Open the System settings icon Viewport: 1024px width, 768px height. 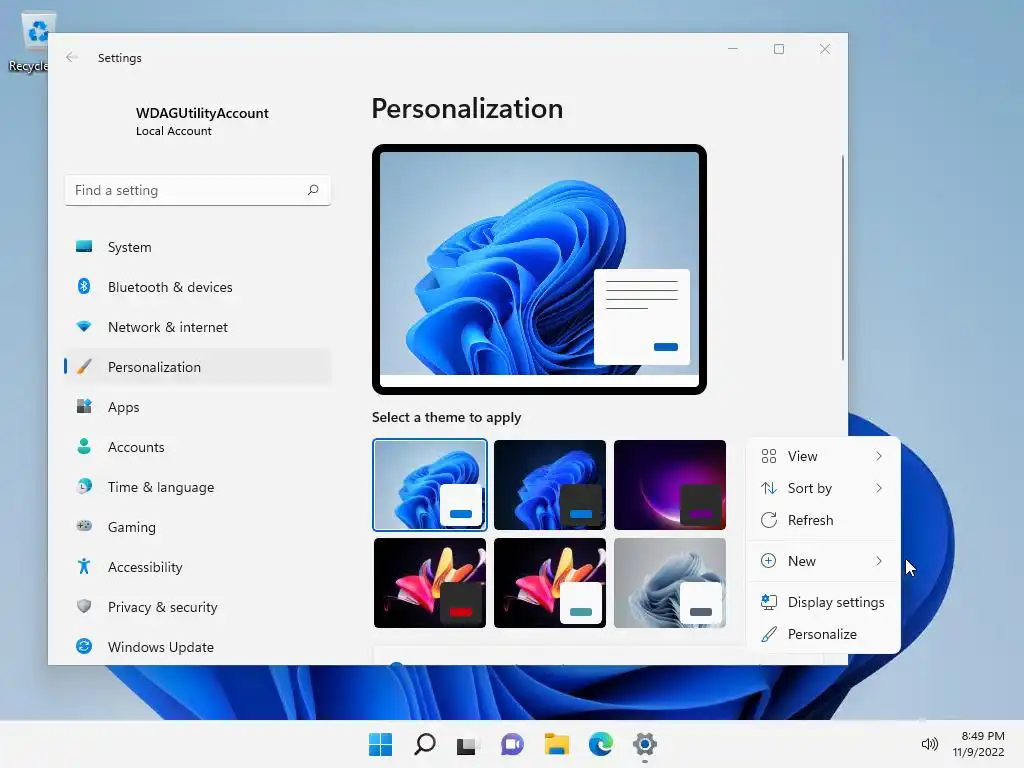click(84, 246)
